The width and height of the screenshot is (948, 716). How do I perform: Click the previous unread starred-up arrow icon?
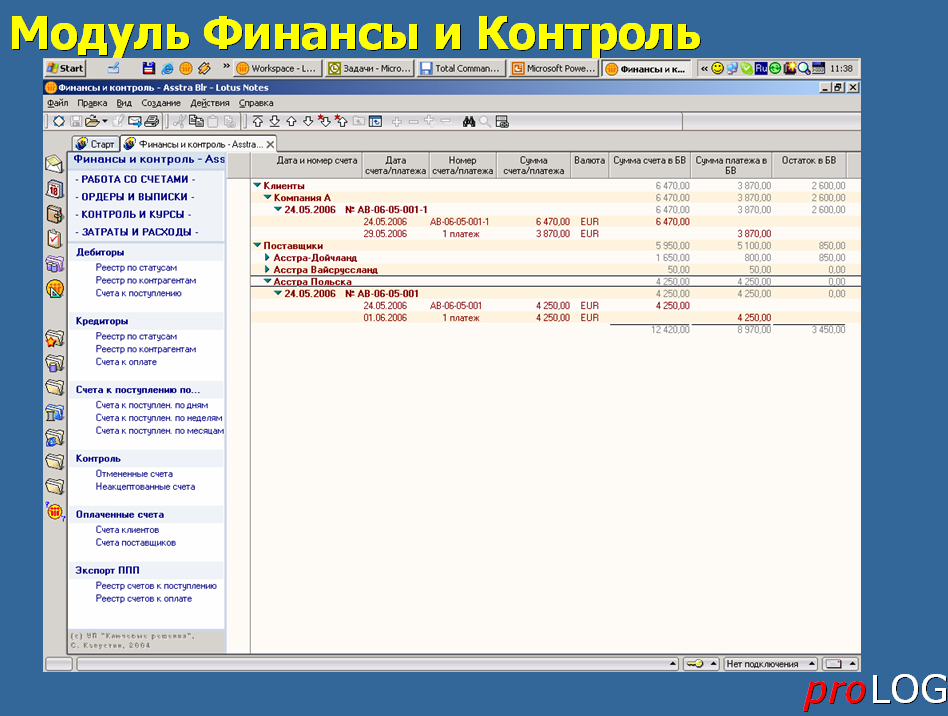341,121
